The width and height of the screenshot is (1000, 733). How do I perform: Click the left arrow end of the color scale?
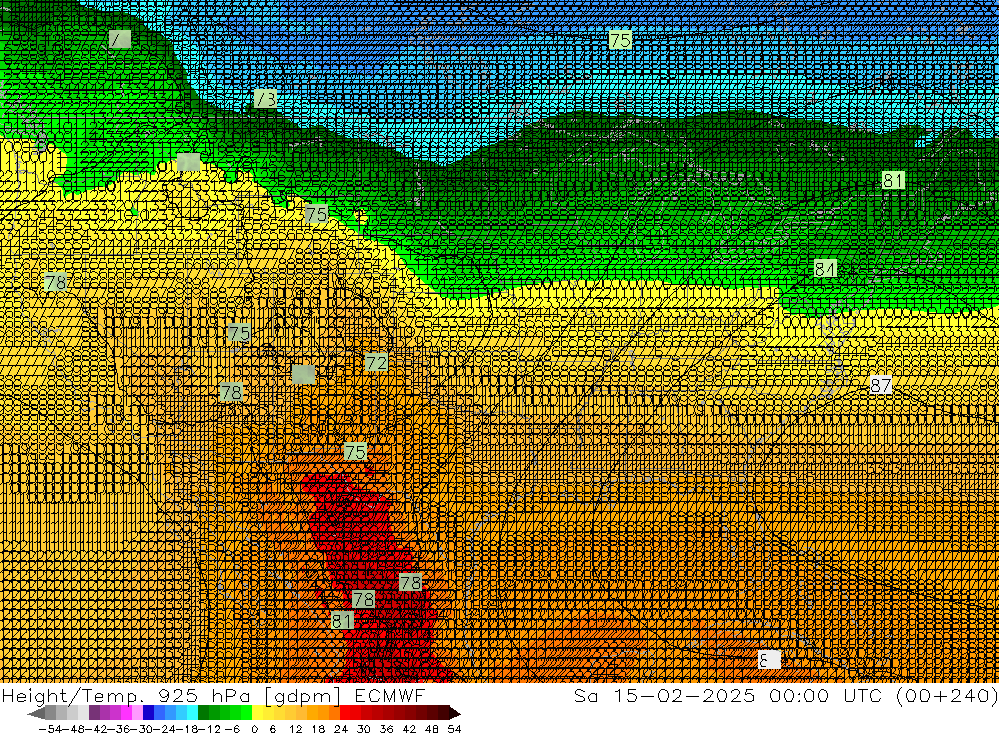coord(36,713)
